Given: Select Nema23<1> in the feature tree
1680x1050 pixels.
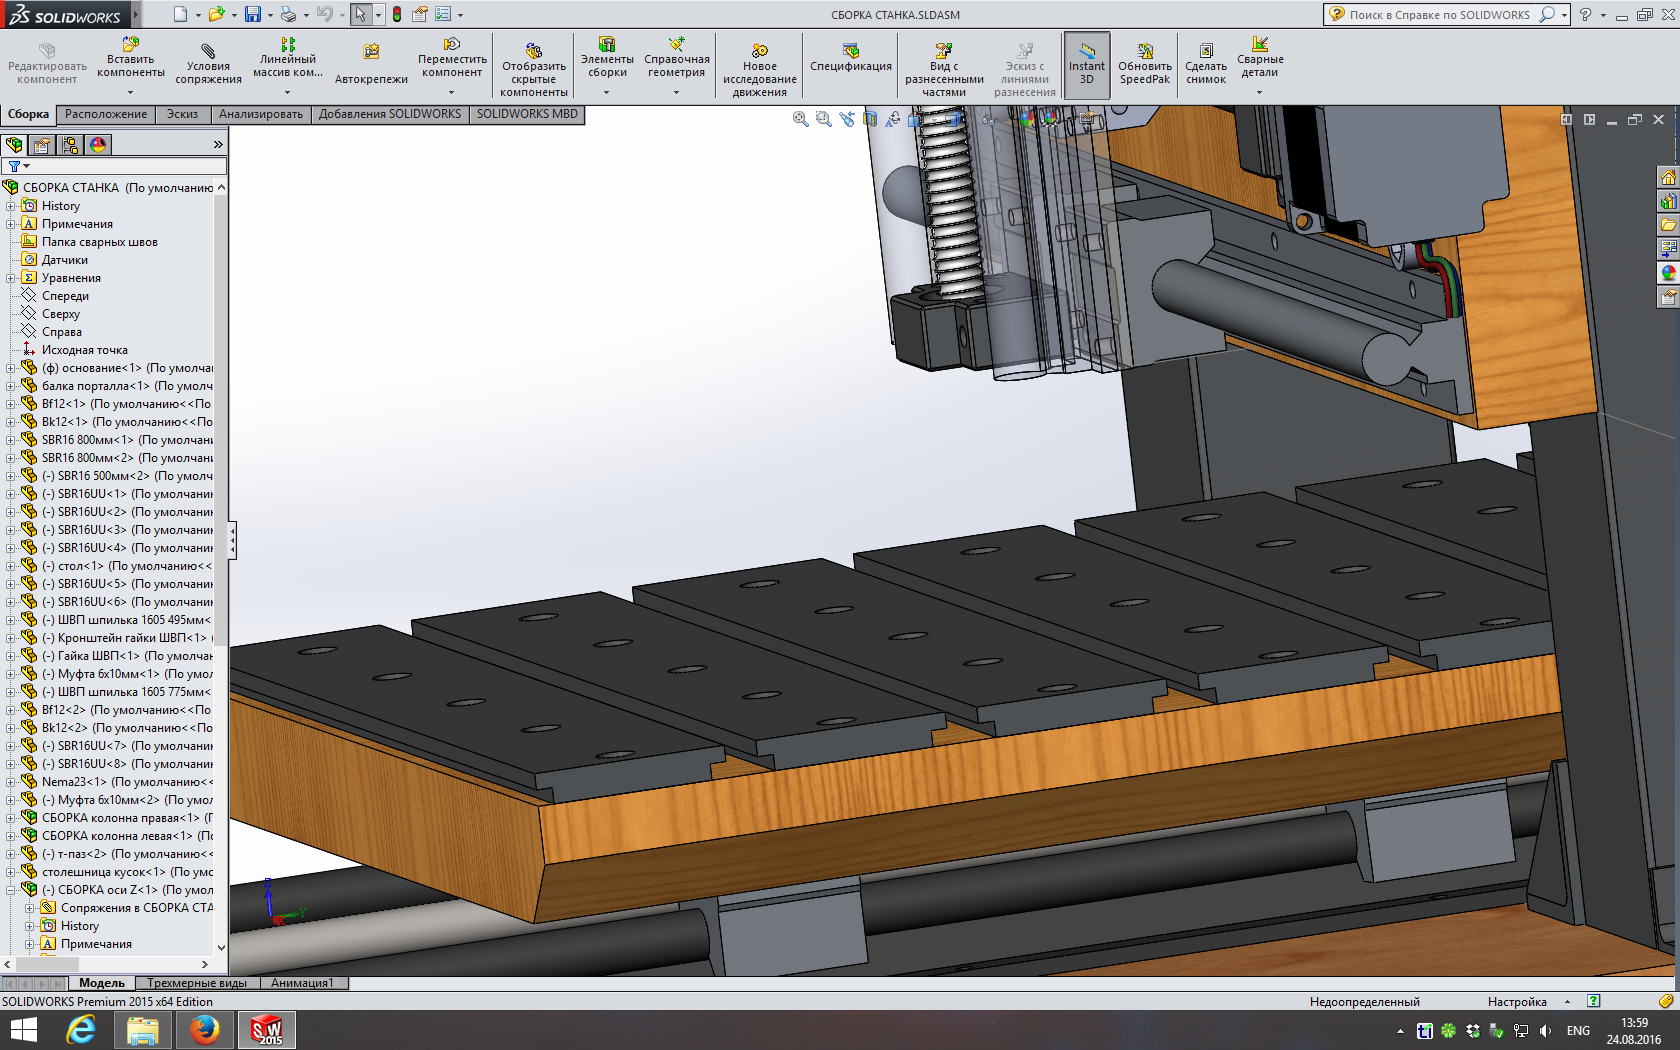Looking at the screenshot, I should point(74,782).
